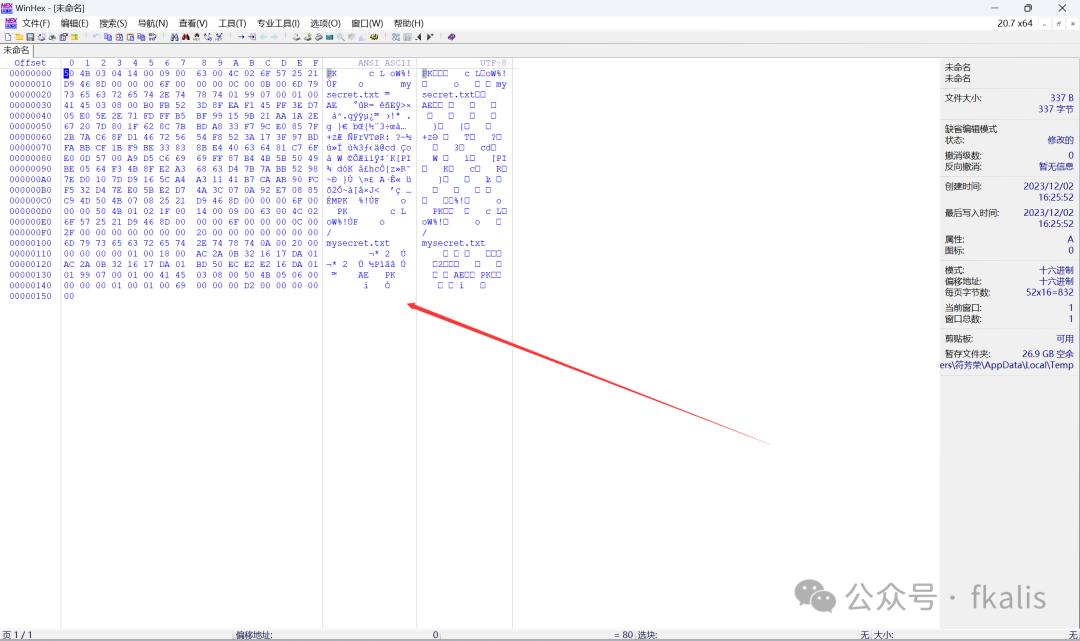Click the clone disk toolbar icon
The height and width of the screenshot is (641, 1080).
[307, 37]
